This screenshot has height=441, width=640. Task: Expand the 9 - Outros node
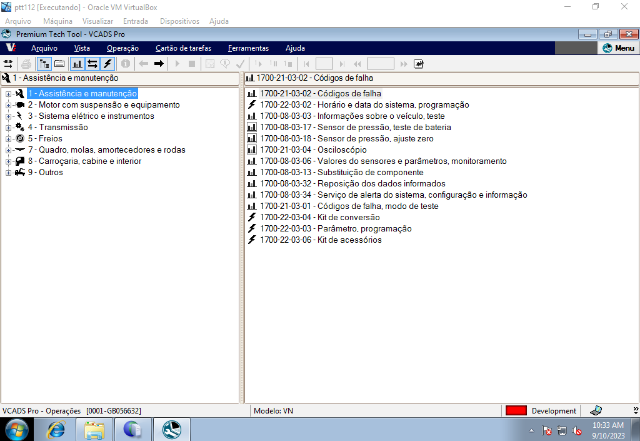[8, 172]
